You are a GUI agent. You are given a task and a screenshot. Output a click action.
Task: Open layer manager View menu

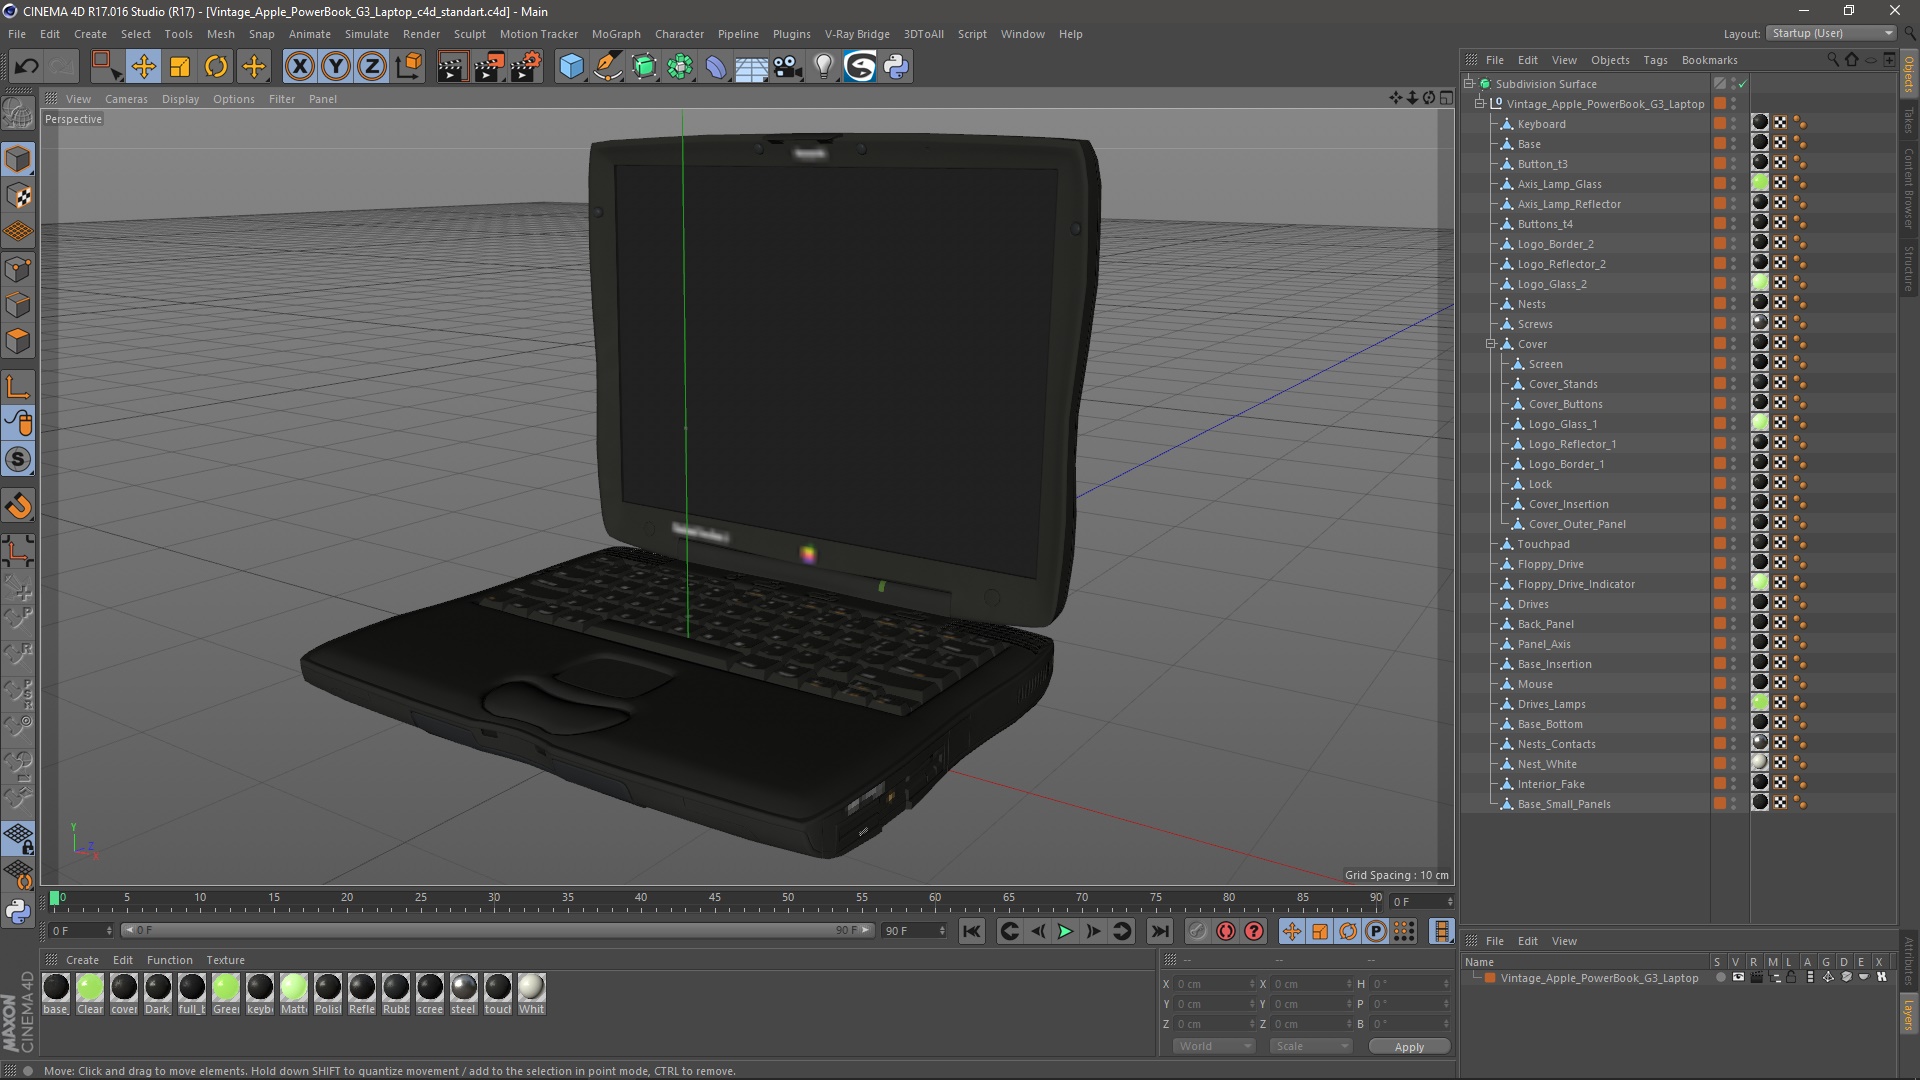(x=1564, y=941)
